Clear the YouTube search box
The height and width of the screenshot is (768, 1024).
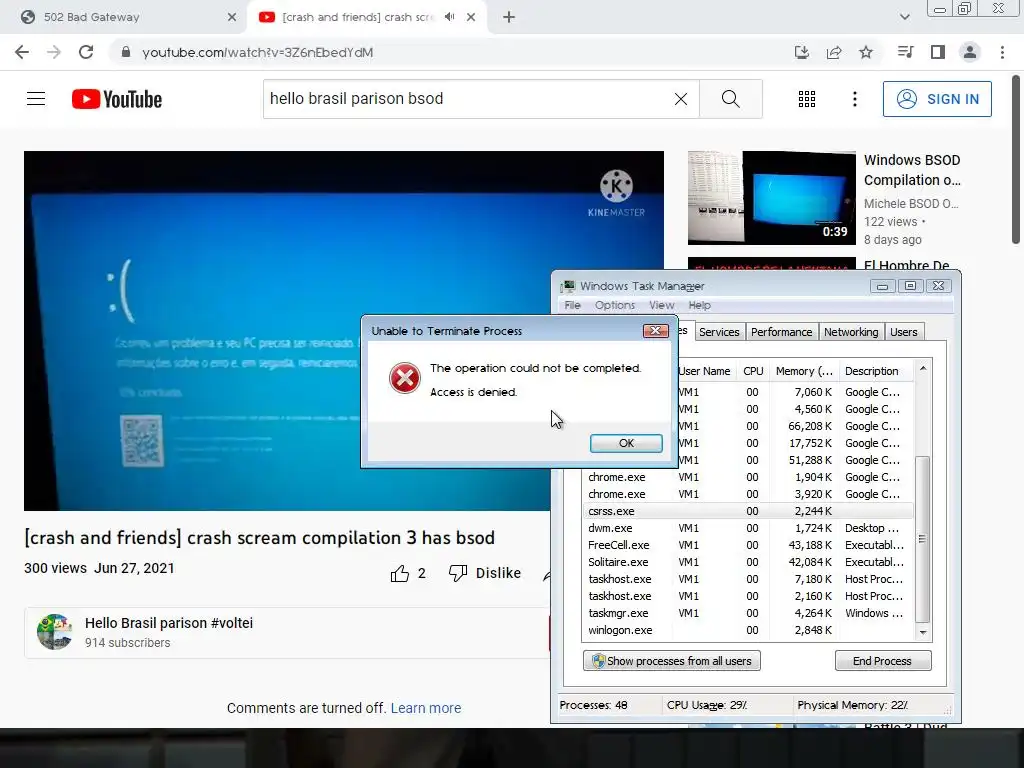click(680, 99)
